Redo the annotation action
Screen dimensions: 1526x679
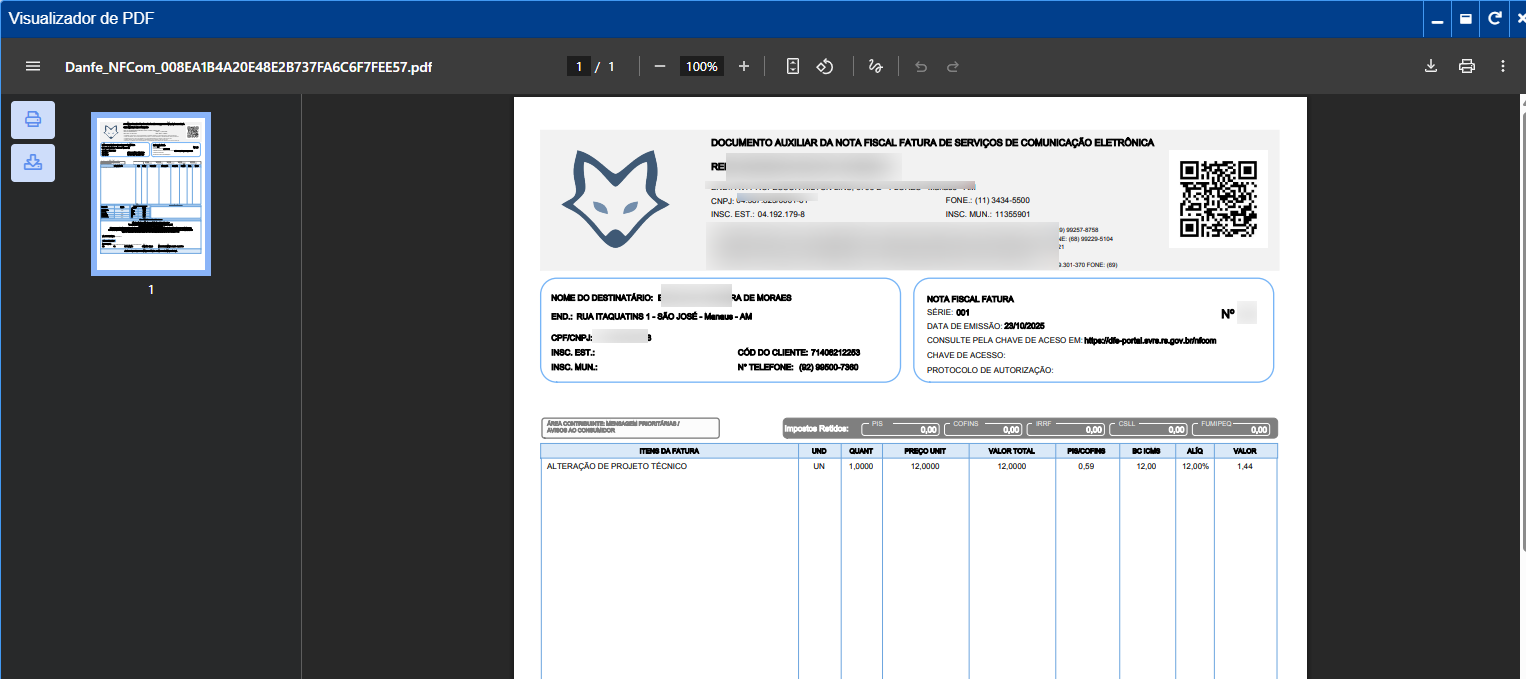[x=953, y=66]
